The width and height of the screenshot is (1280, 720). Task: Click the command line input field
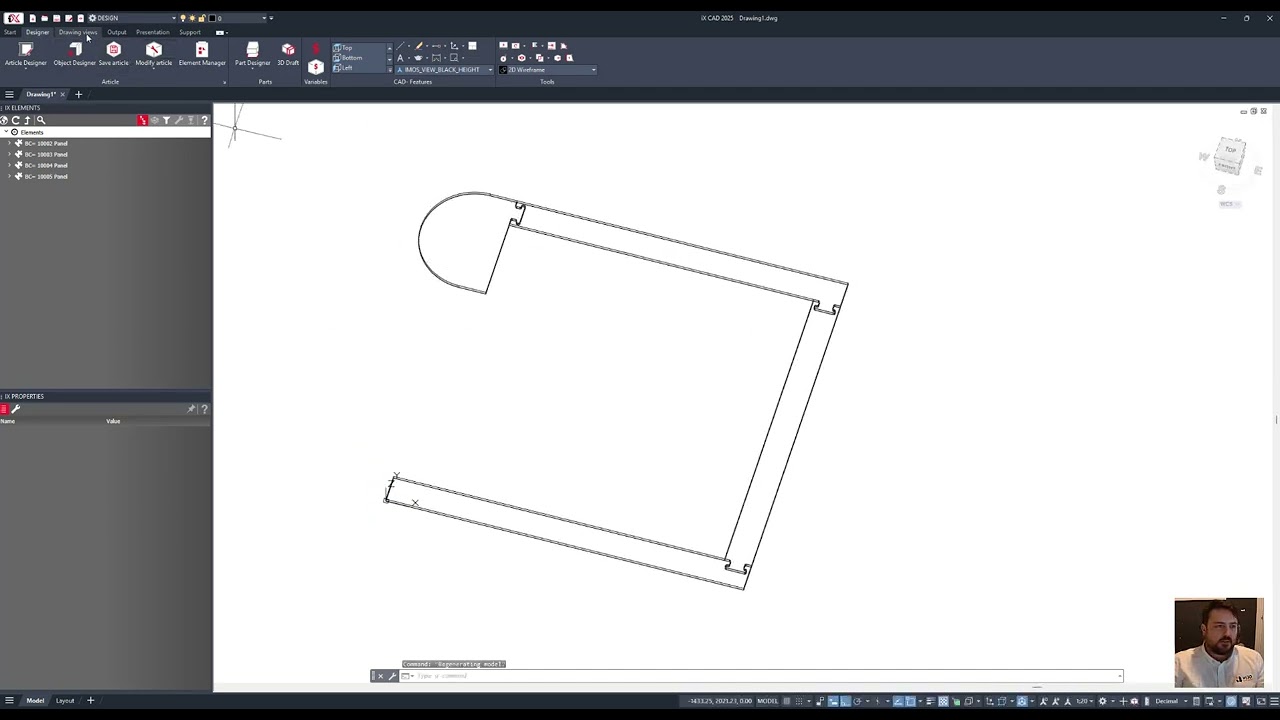coord(765,676)
